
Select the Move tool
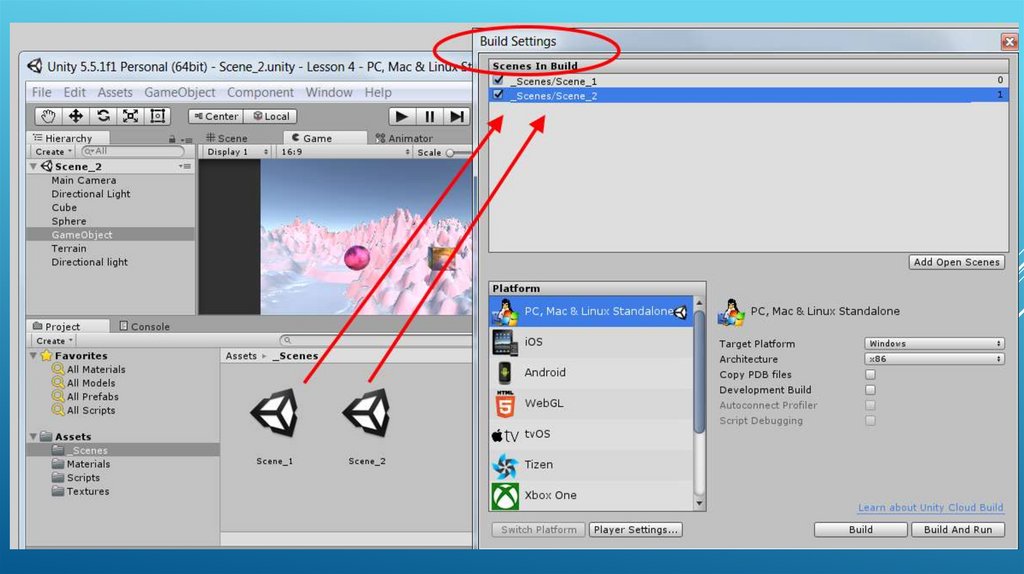76,116
